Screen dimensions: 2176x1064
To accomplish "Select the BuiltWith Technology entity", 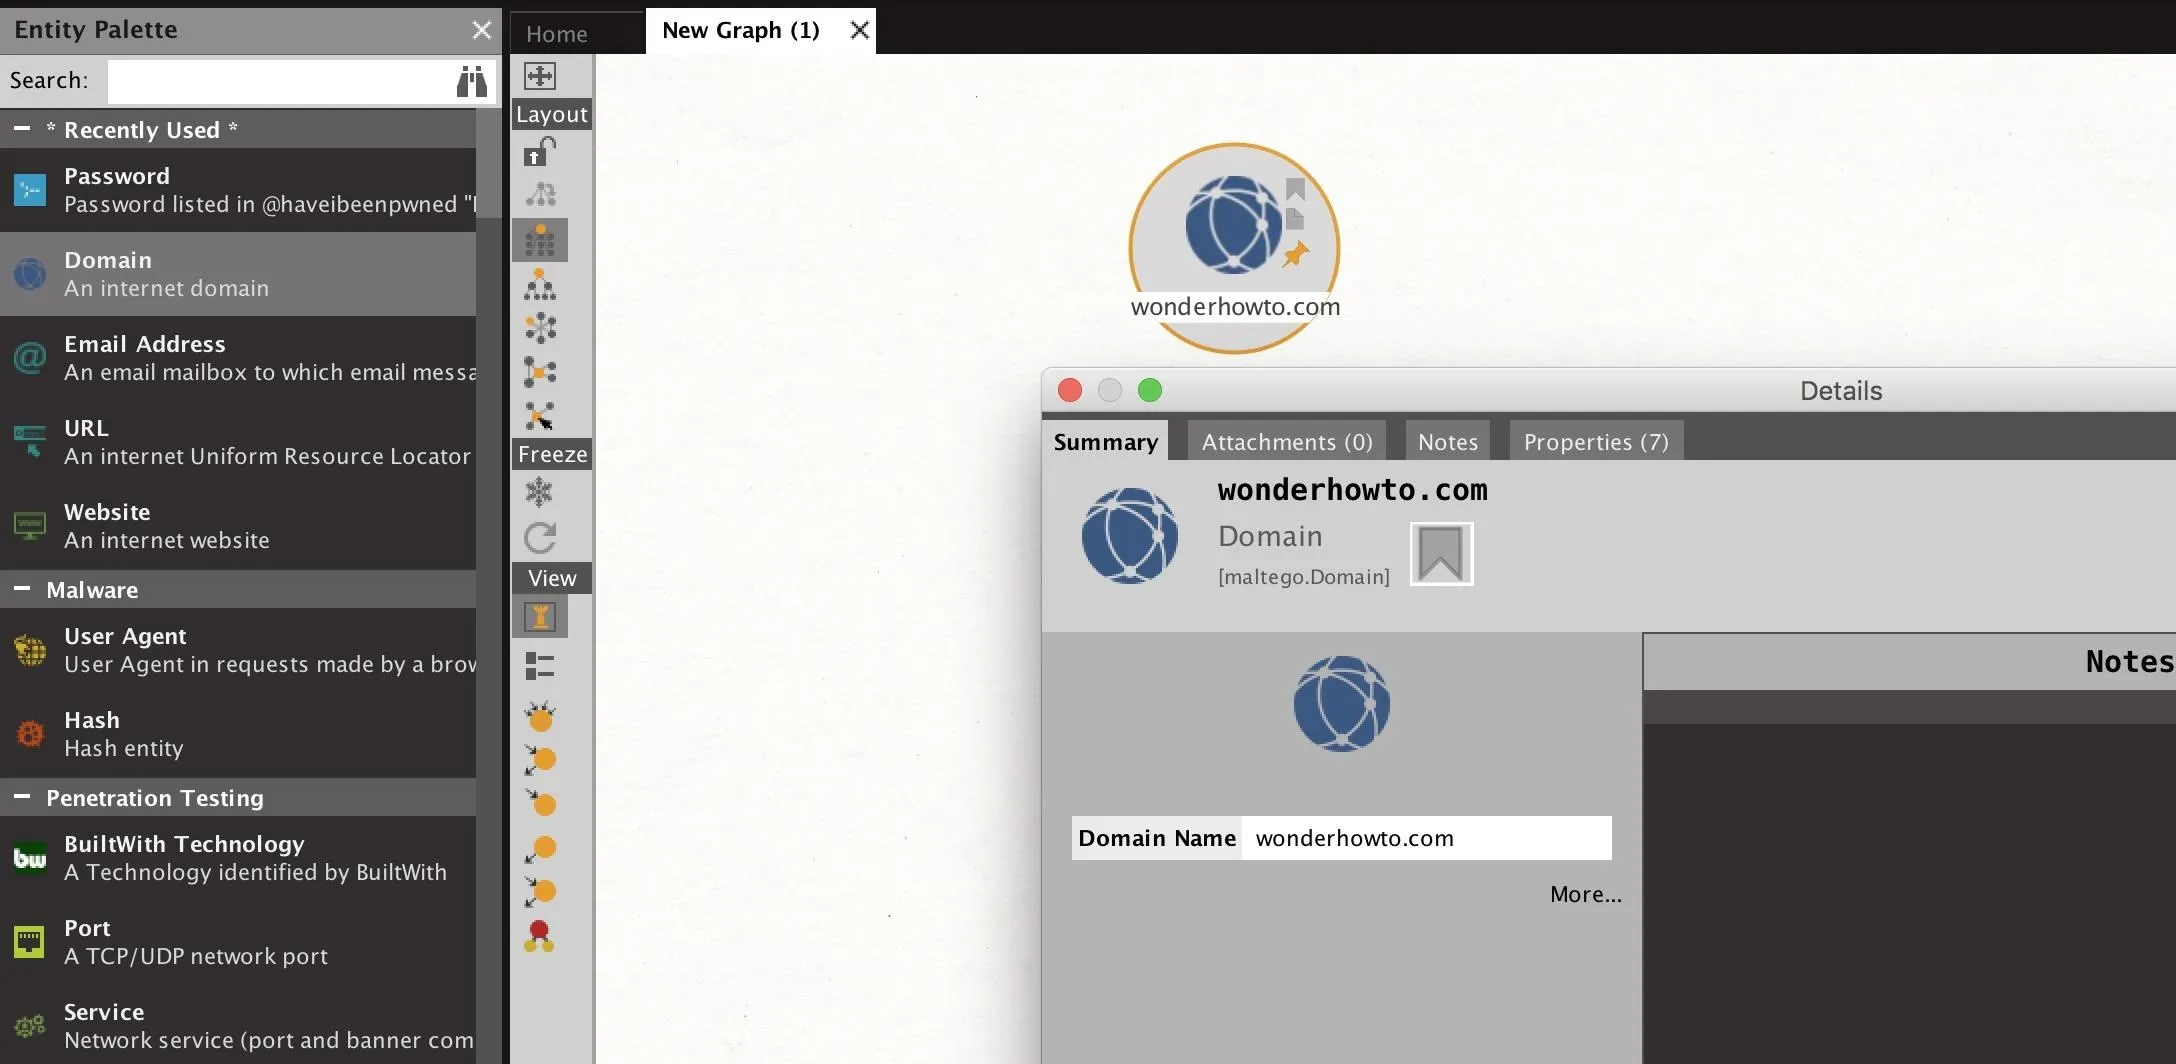I will [238, 858].
